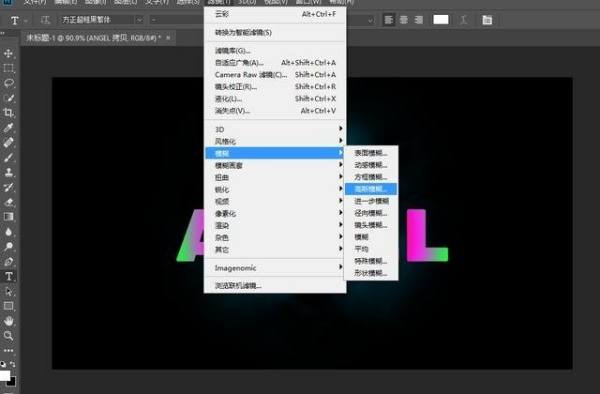The width and height of the screenshot is (600, 394).
Task: Select the Rectangle shape tool
Action: [x=8, y=306]
